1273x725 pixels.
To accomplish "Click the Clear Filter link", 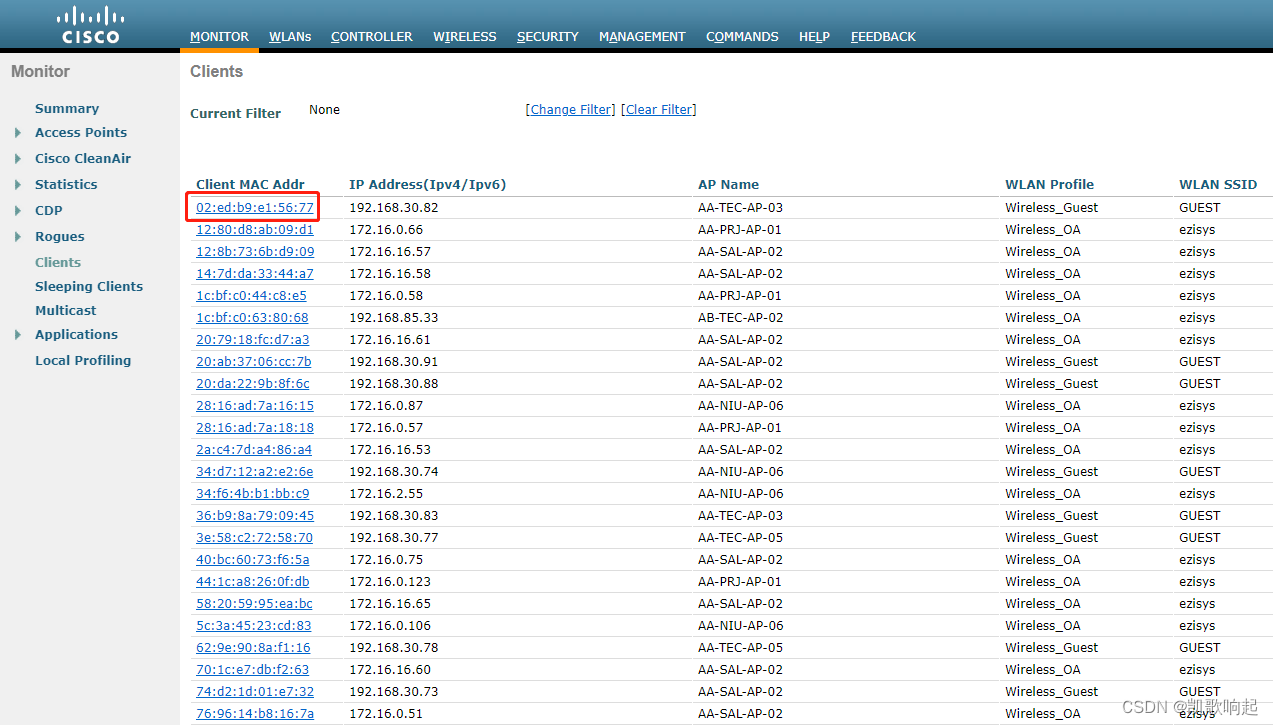I will tap(659, 109).
